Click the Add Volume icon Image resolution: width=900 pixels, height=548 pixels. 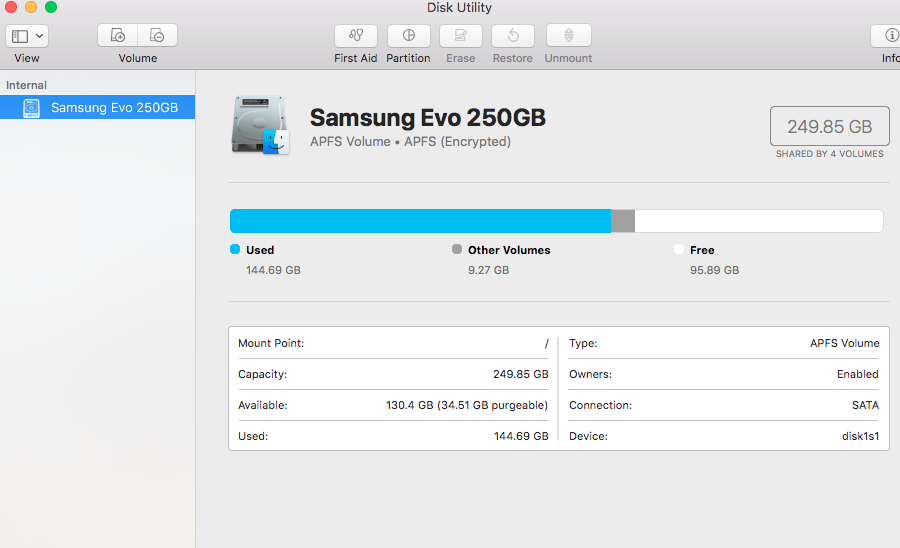(118, 36)
